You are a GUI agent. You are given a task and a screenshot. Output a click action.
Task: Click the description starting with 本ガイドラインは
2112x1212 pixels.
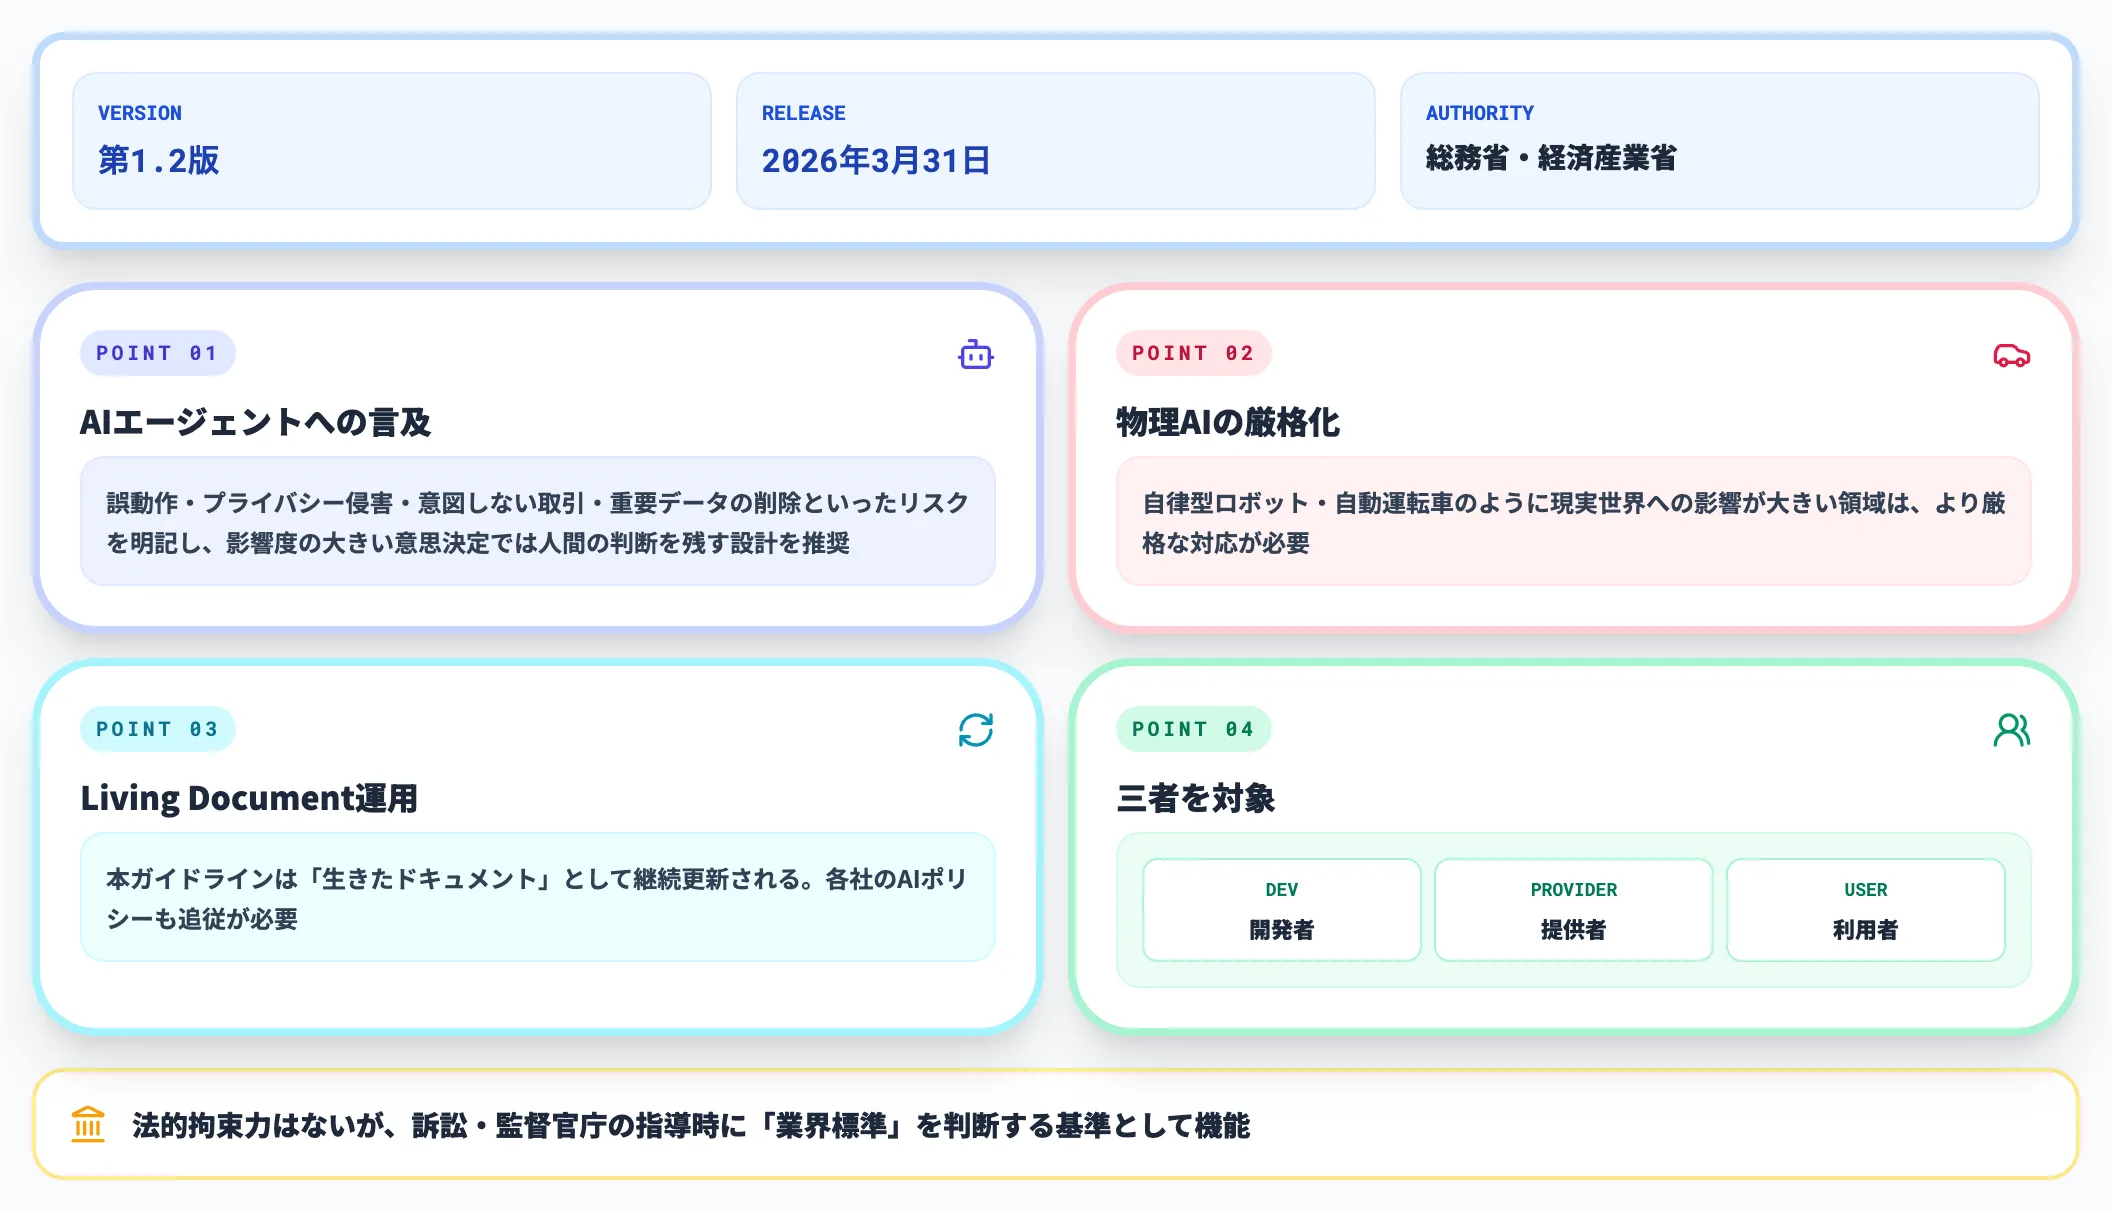538,898
